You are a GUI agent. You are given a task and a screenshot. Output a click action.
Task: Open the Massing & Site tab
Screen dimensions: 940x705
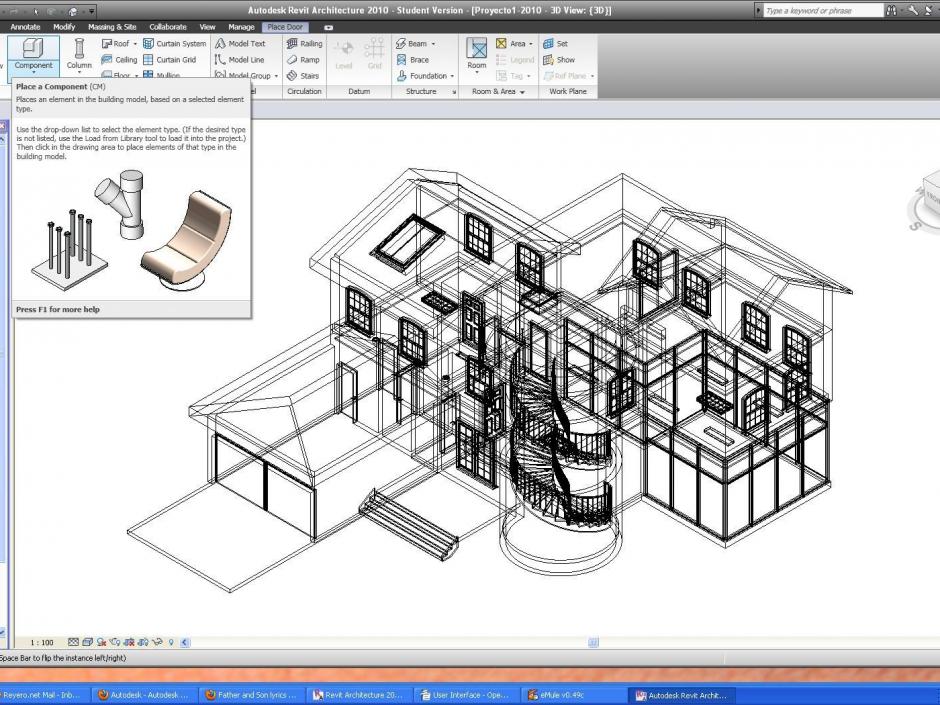[112, 27]
